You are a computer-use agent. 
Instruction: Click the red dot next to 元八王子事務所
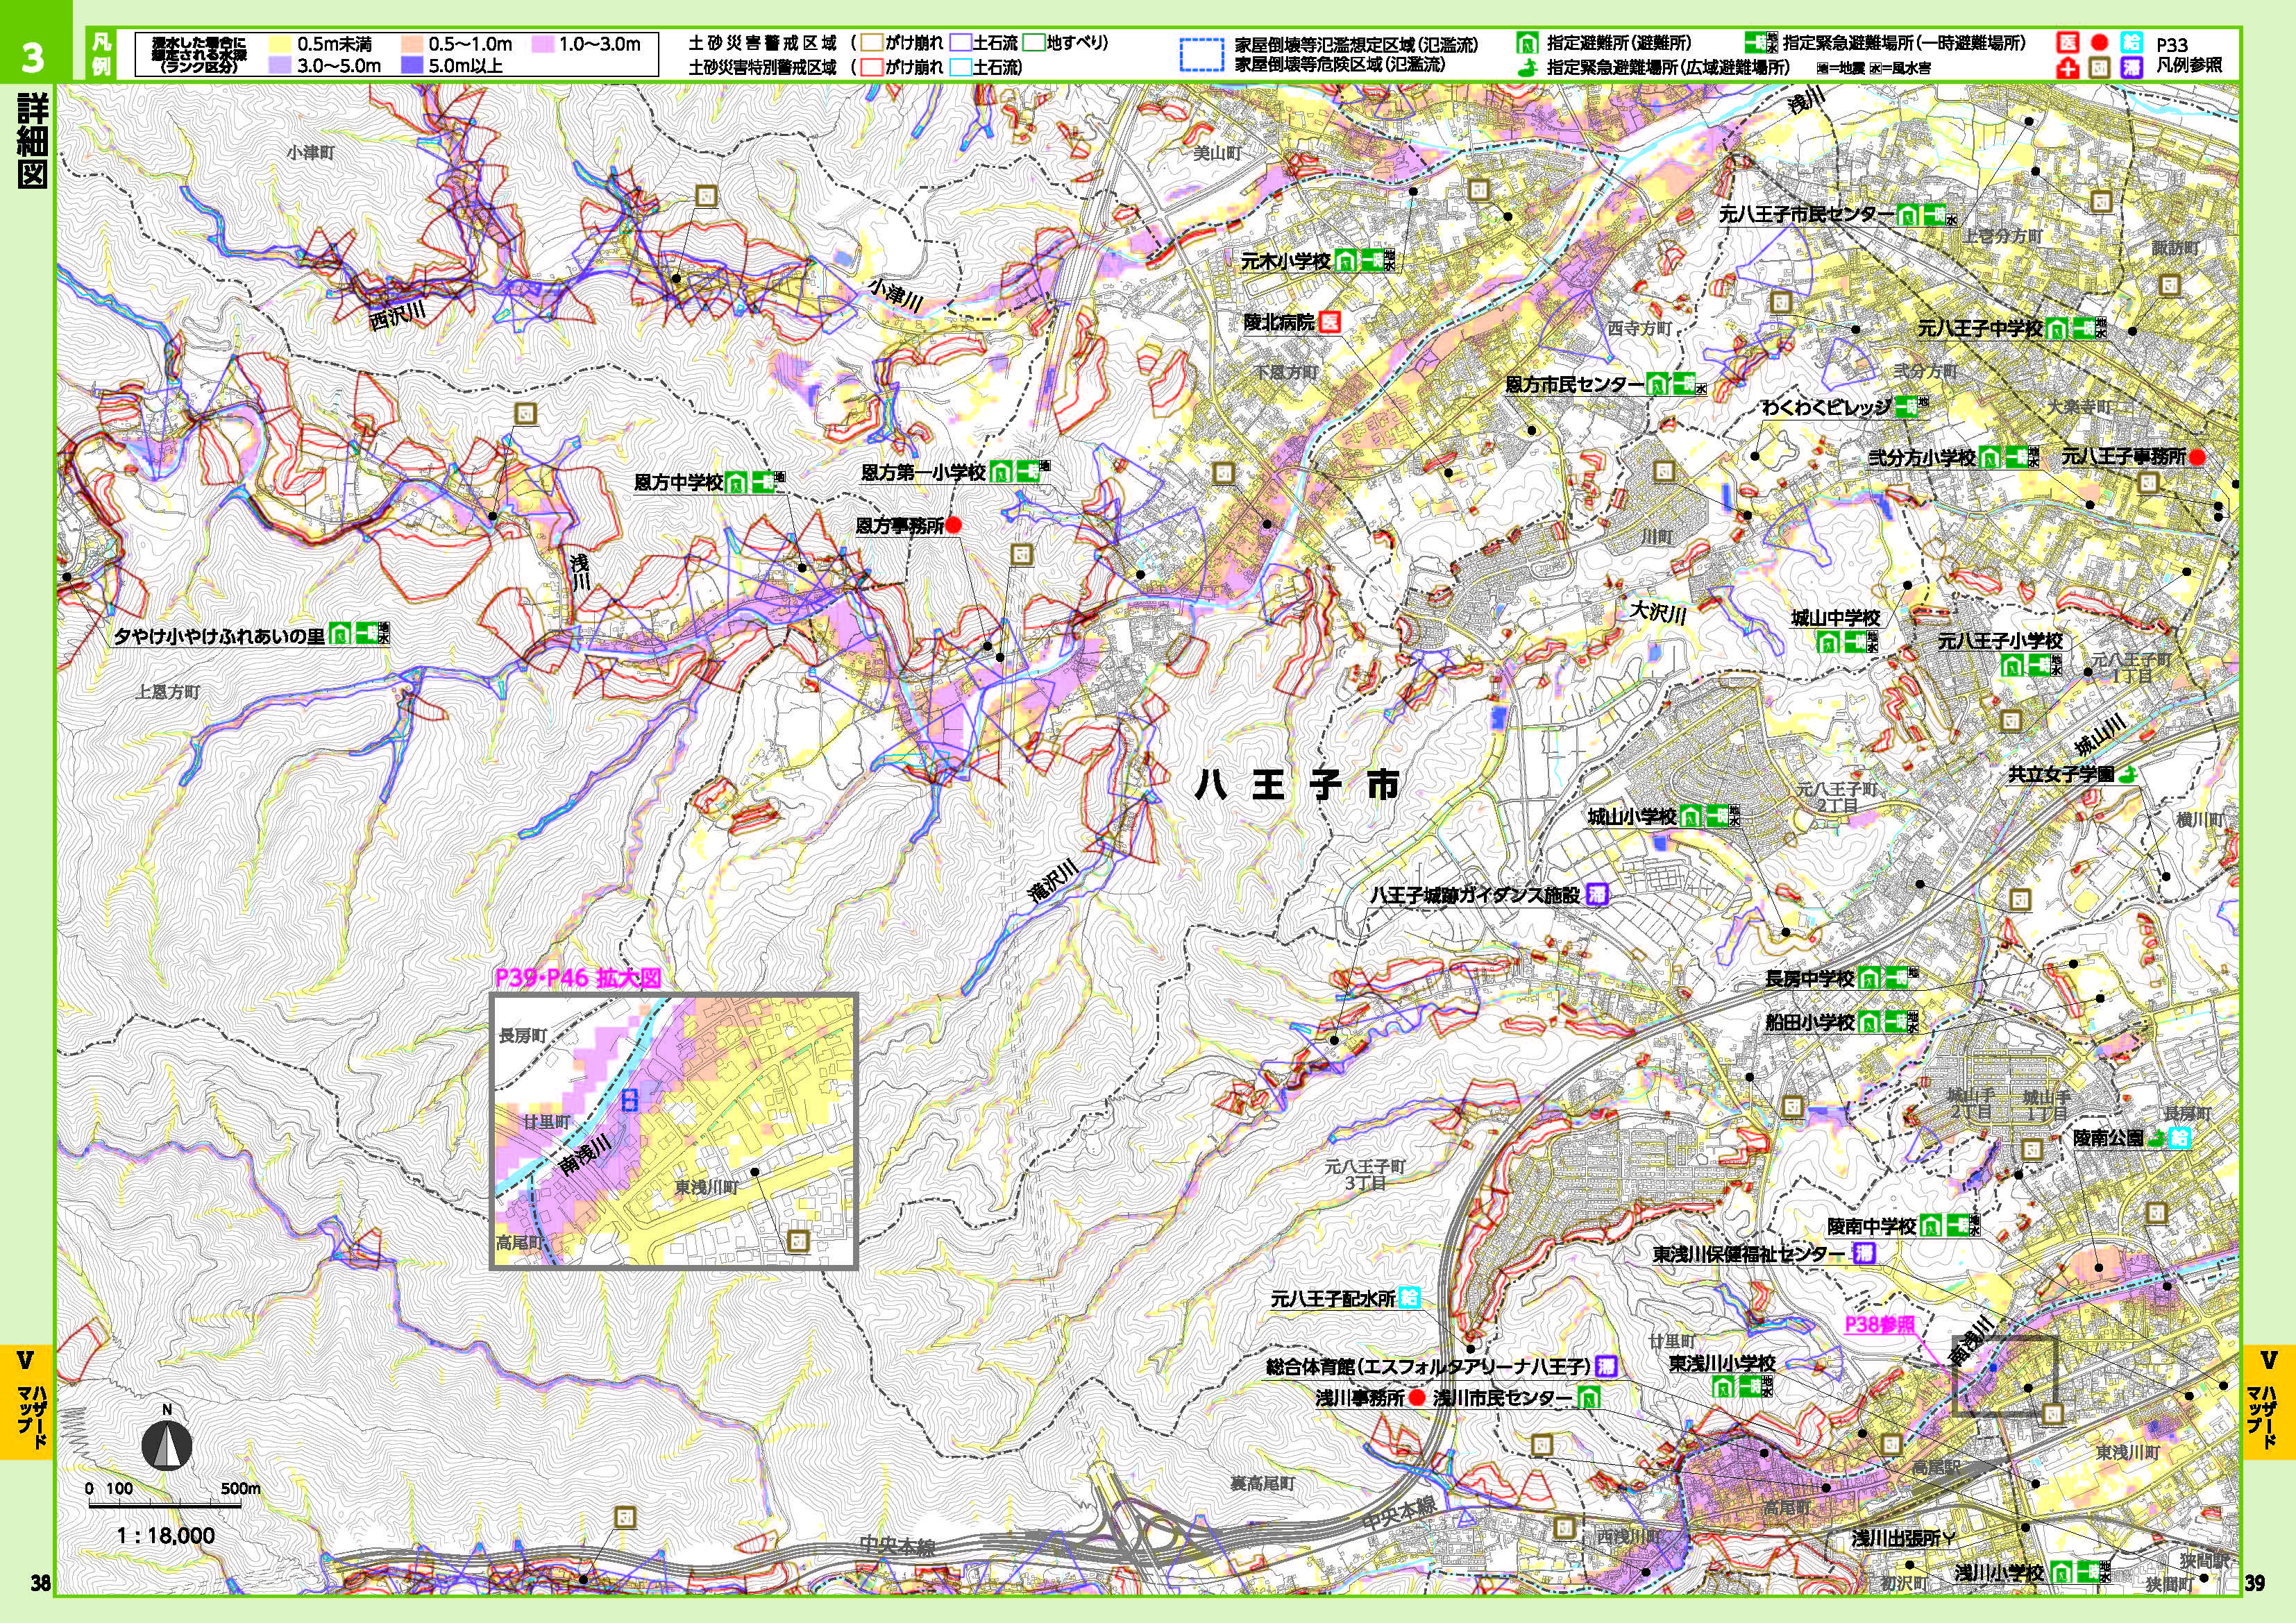point(2197,457)
